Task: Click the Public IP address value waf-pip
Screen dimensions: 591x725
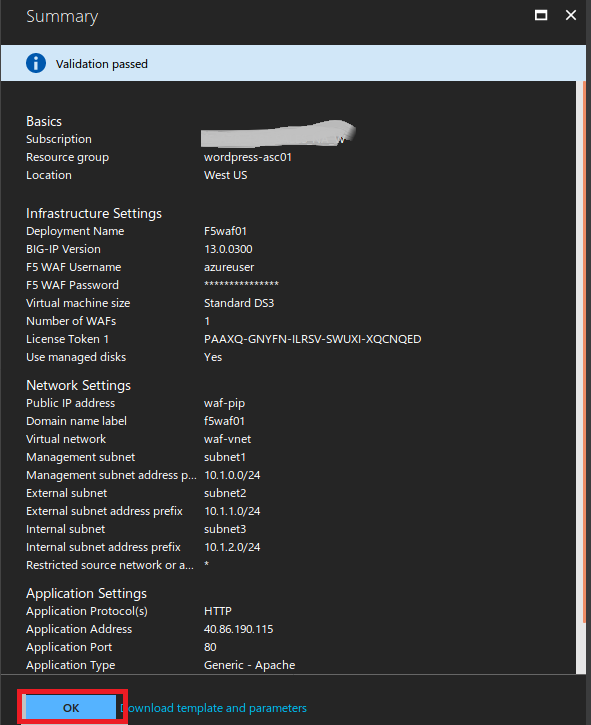Action: click(224, 403)
